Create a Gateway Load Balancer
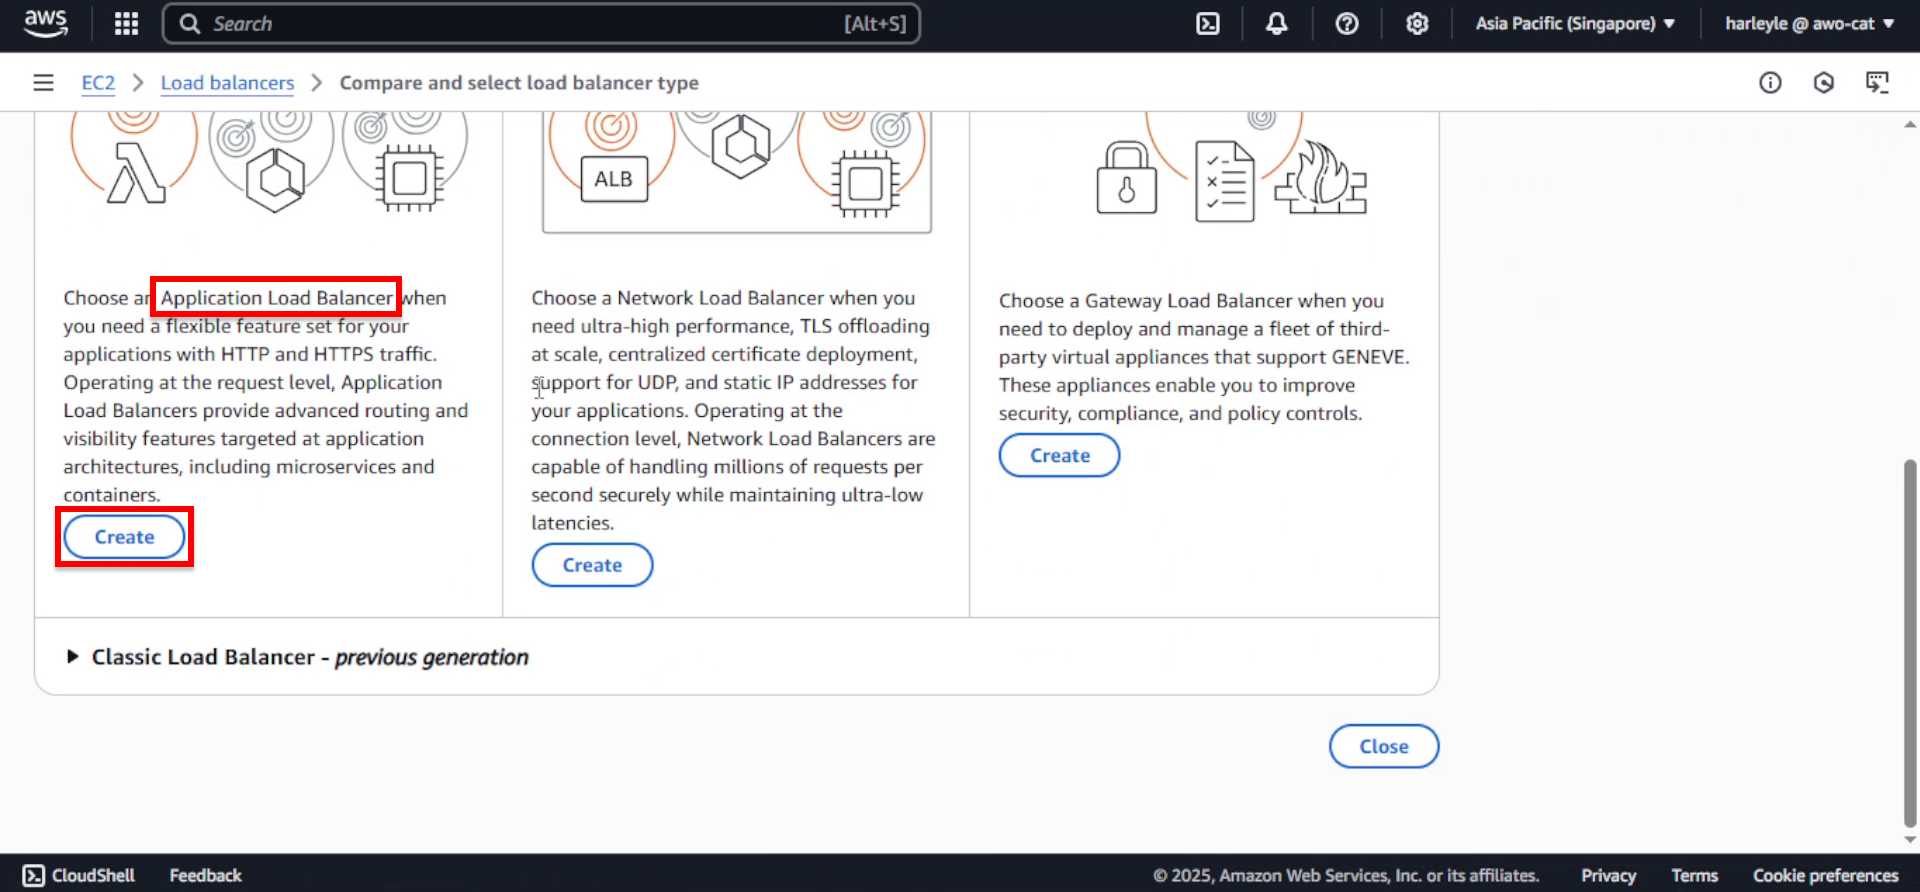The image size is (1920, 892). tap(1059, 455)
